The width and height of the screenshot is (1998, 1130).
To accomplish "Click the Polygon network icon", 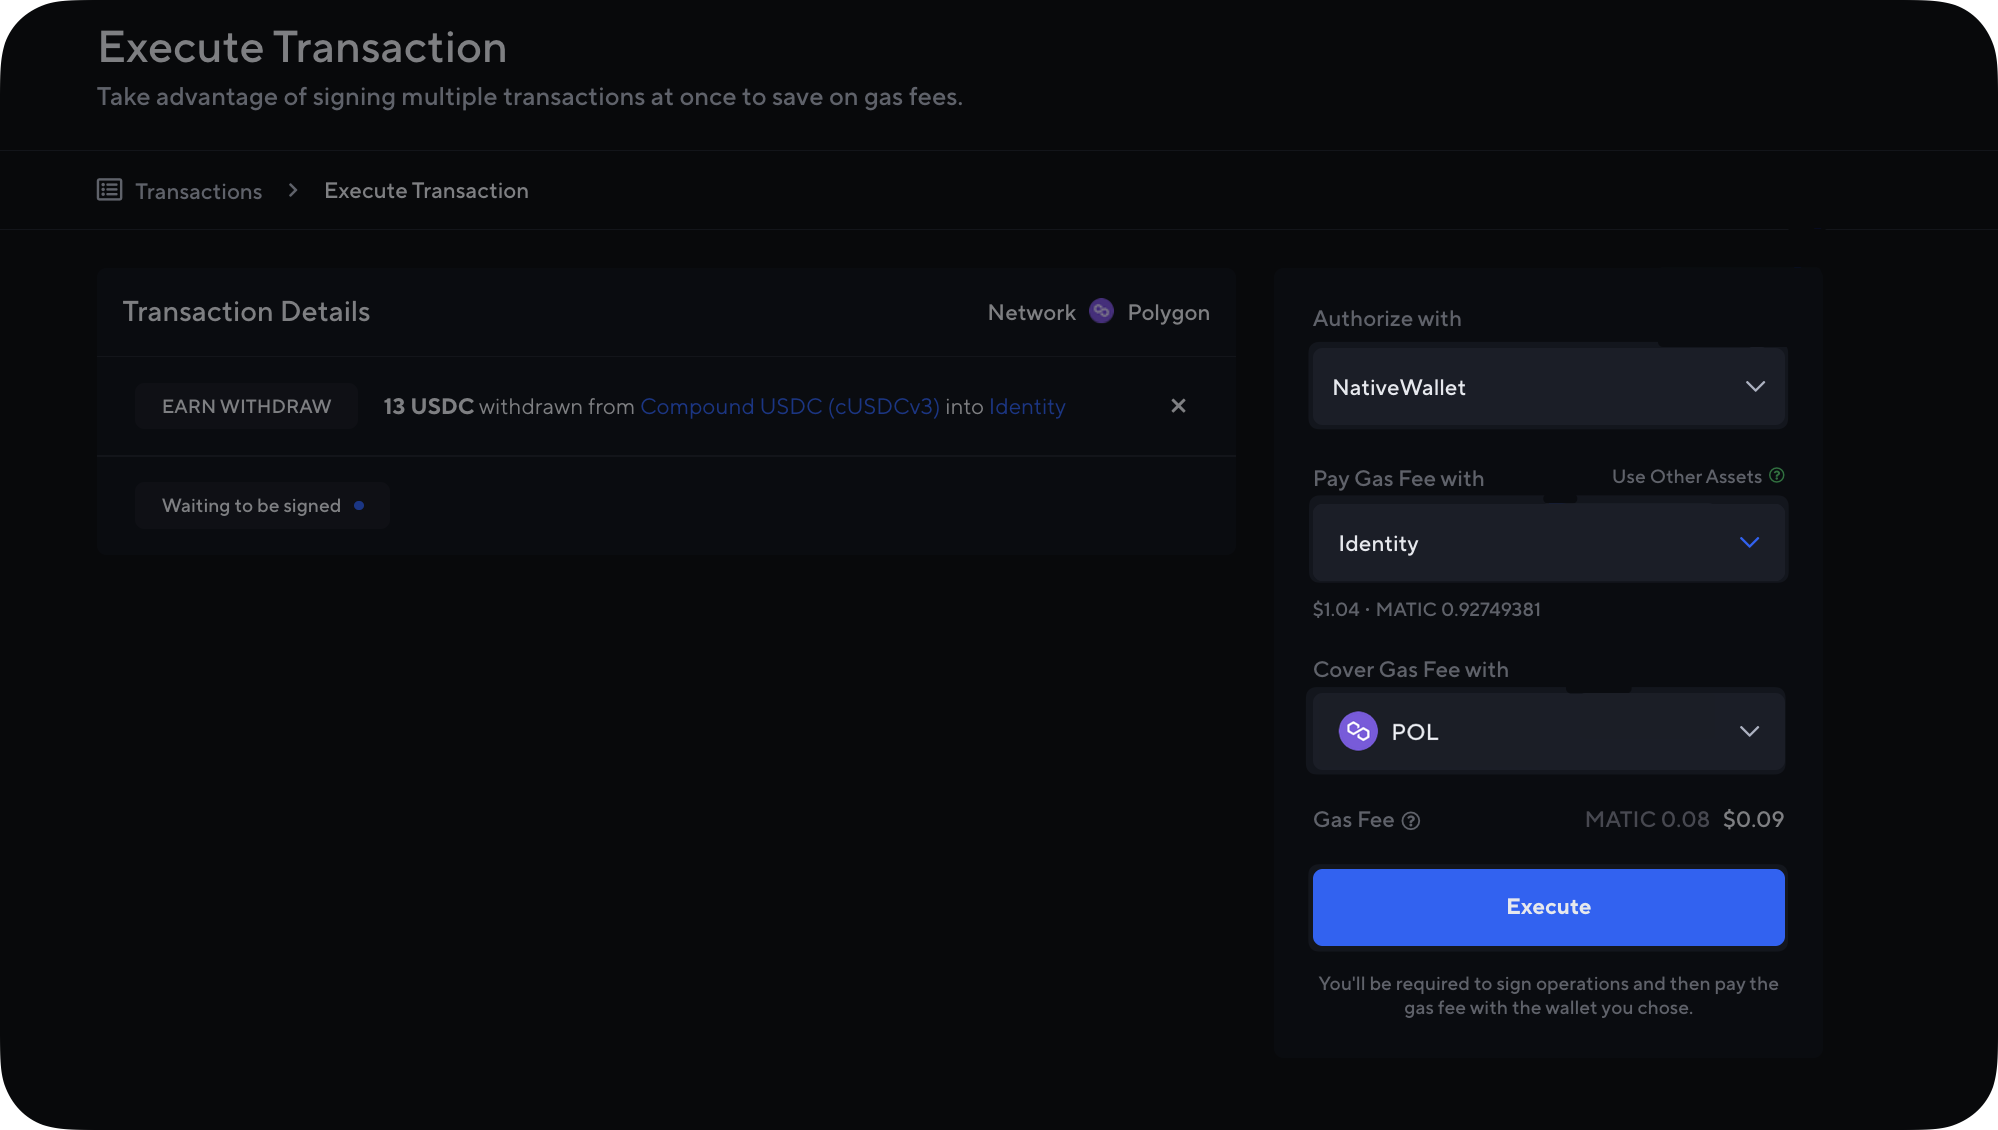I will pos(1101,311).
